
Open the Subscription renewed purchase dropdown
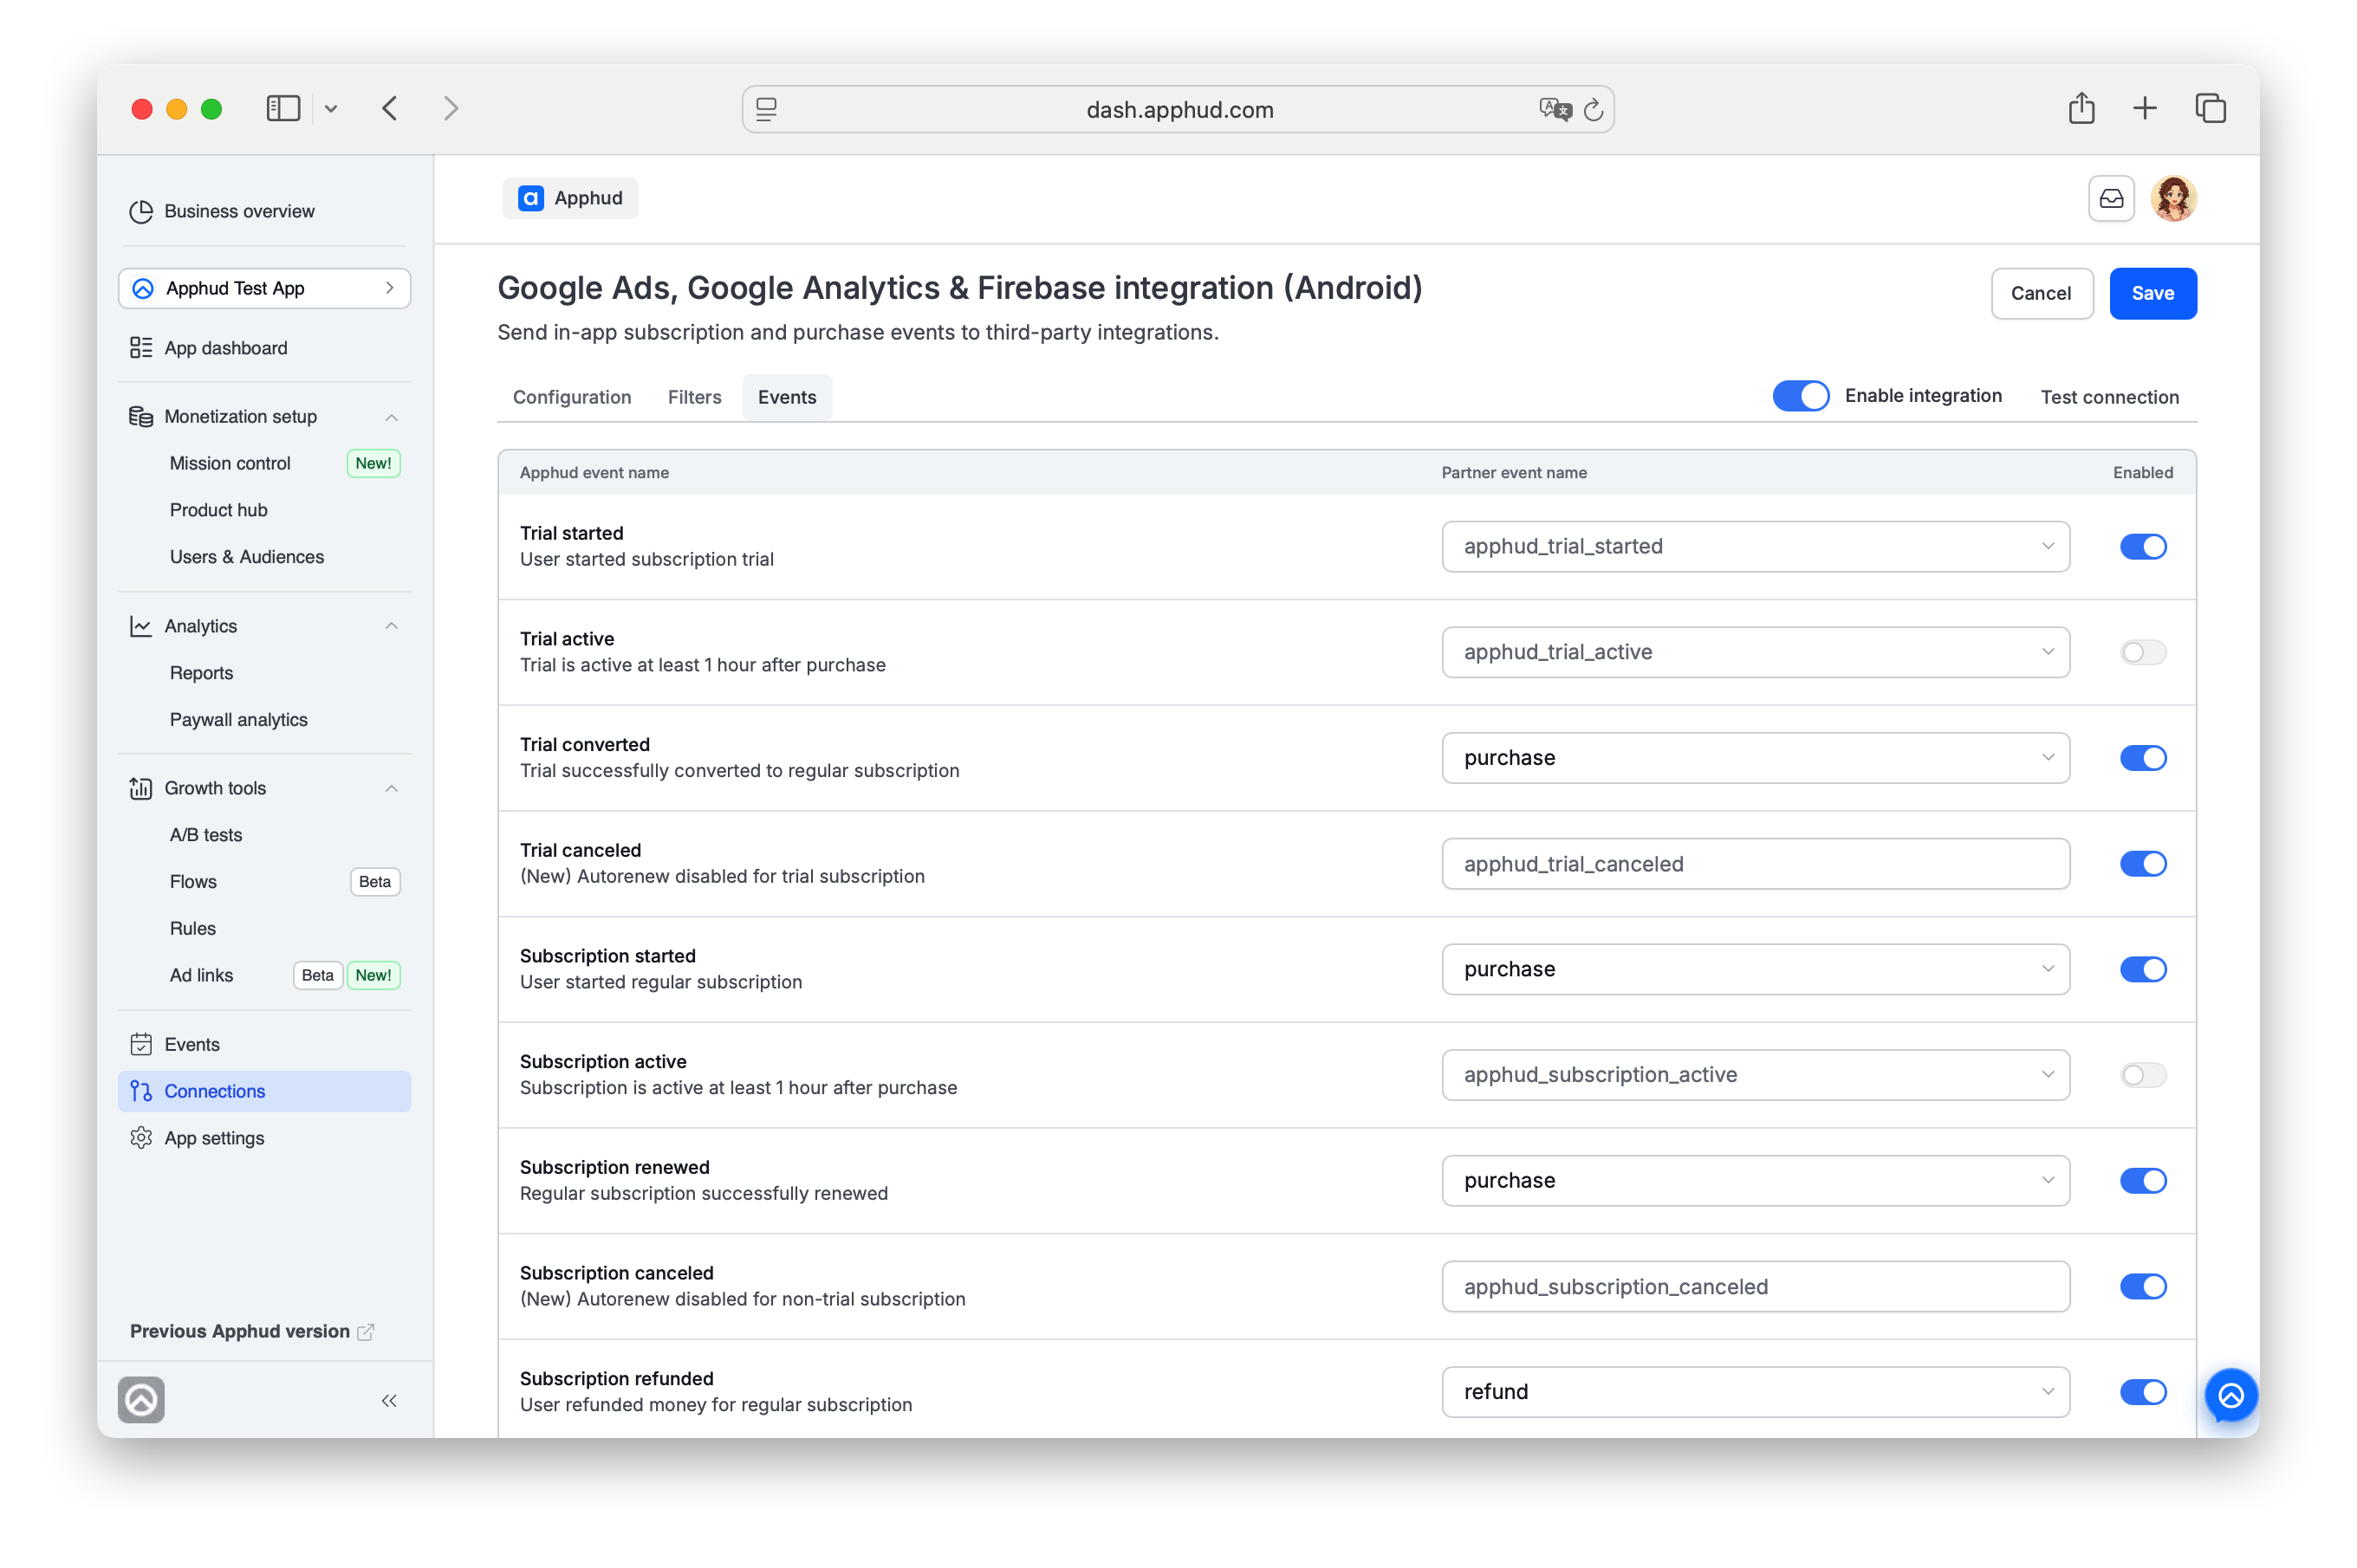[x=1755, y=1180]
